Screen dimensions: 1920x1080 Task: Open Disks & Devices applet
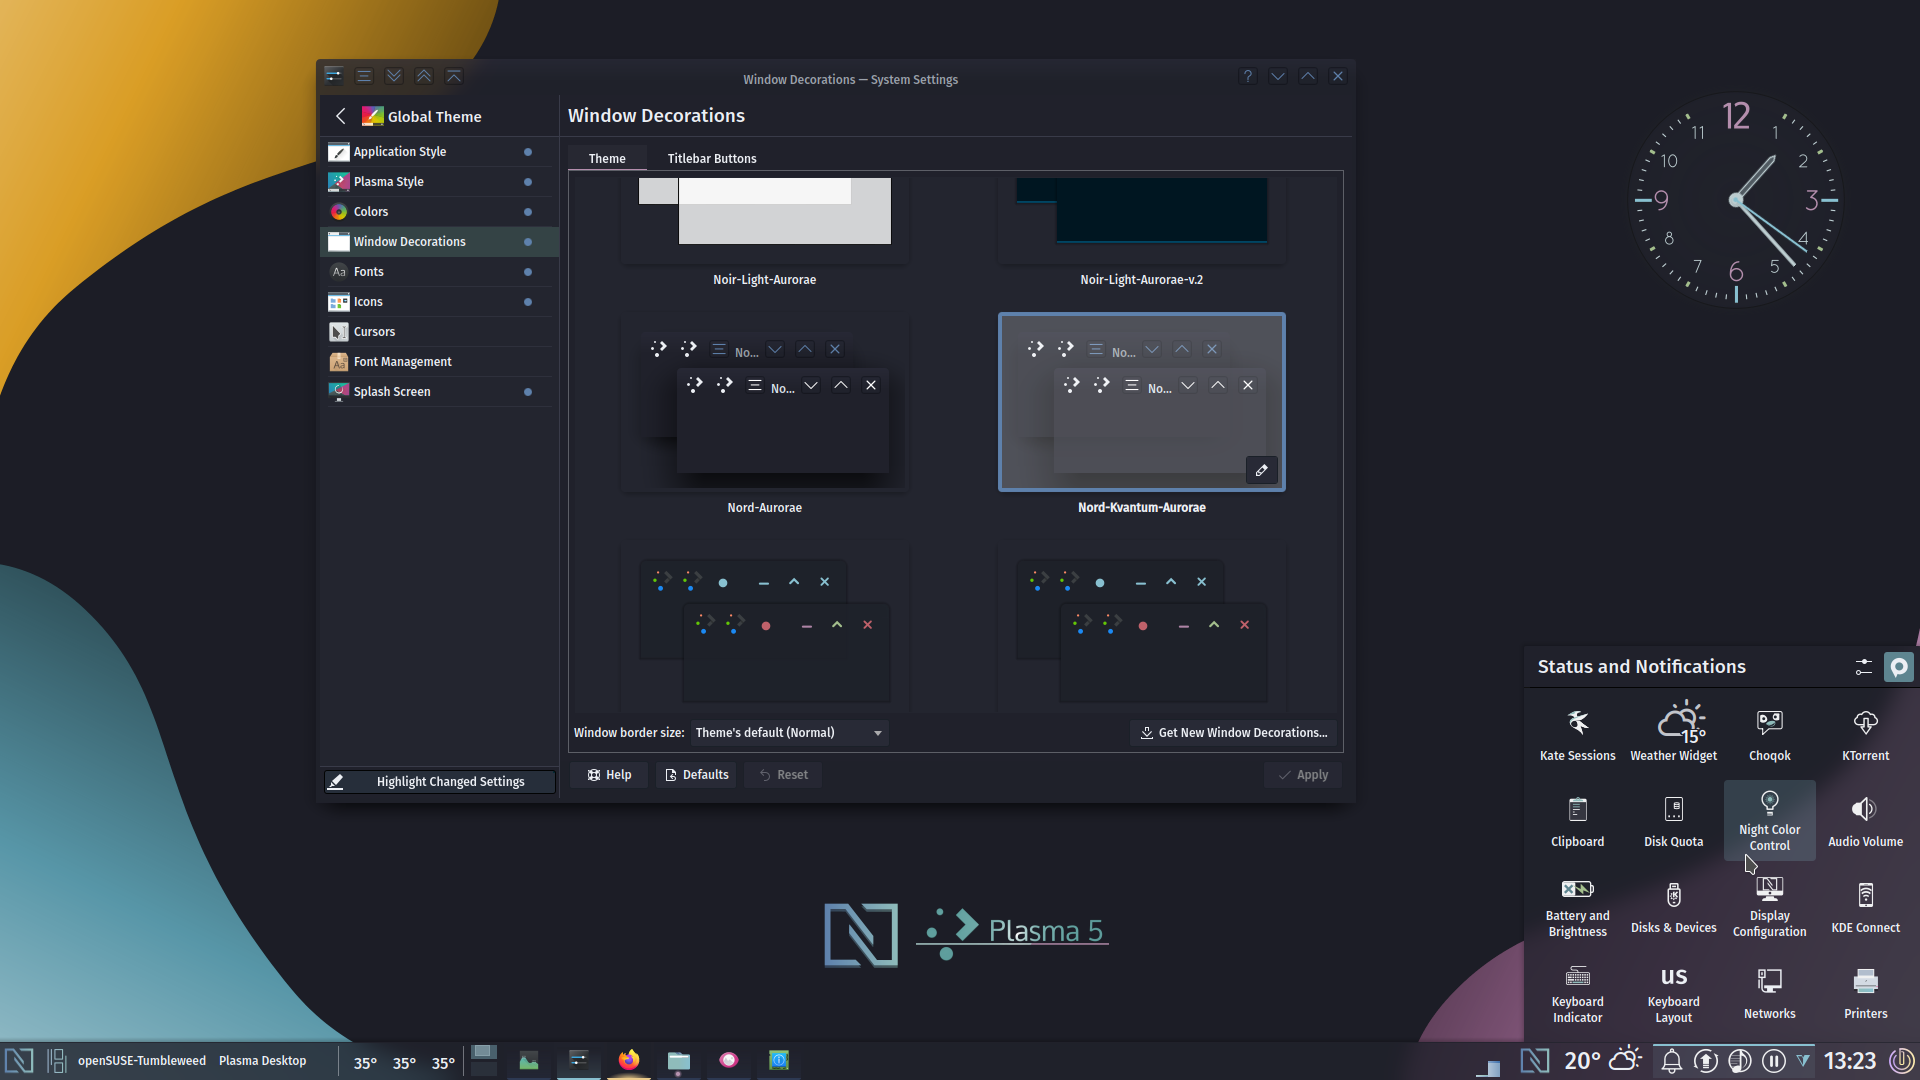click(x=1673, y=906)
